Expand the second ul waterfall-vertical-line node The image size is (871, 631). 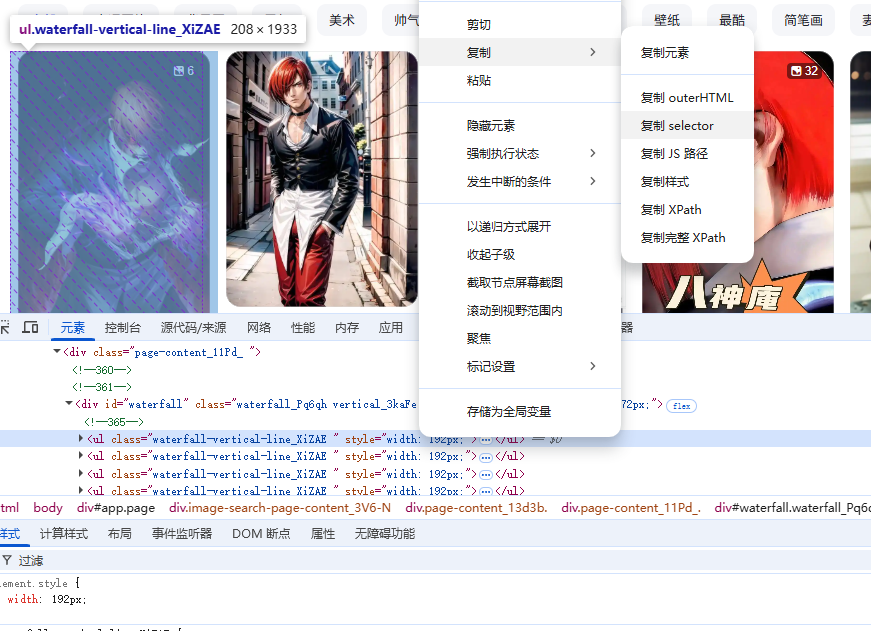point(81,456)
